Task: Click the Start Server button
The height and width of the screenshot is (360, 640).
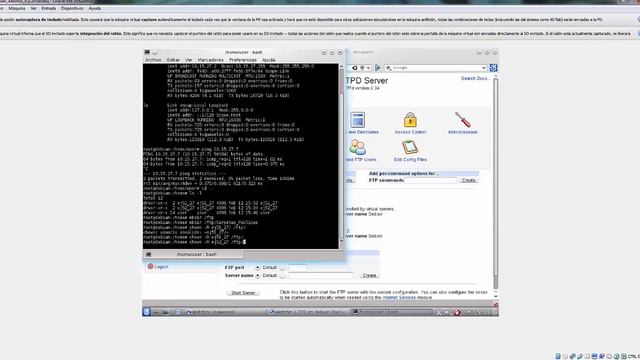Action: (243, 293)
